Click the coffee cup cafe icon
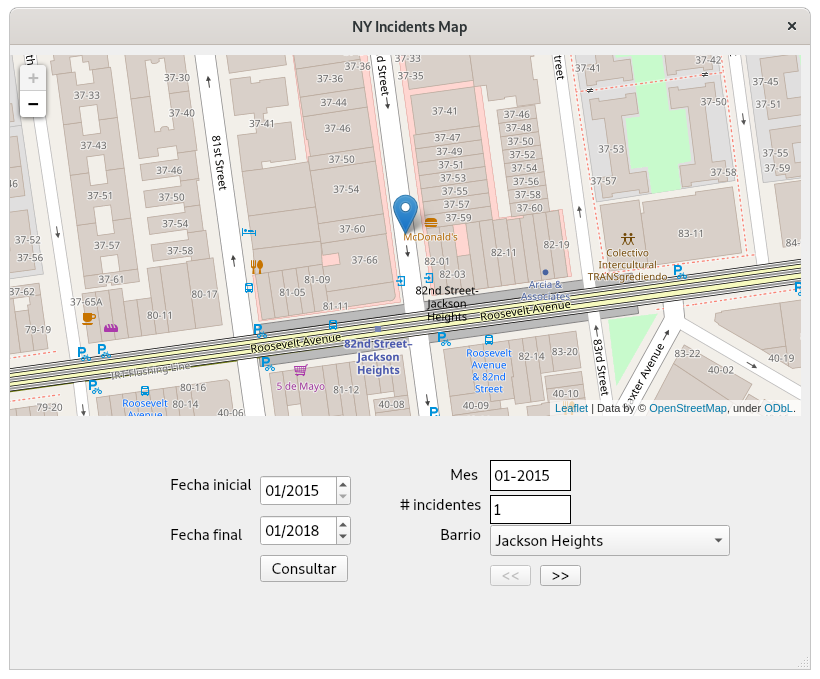820x679 pixels. click(89, 318)
